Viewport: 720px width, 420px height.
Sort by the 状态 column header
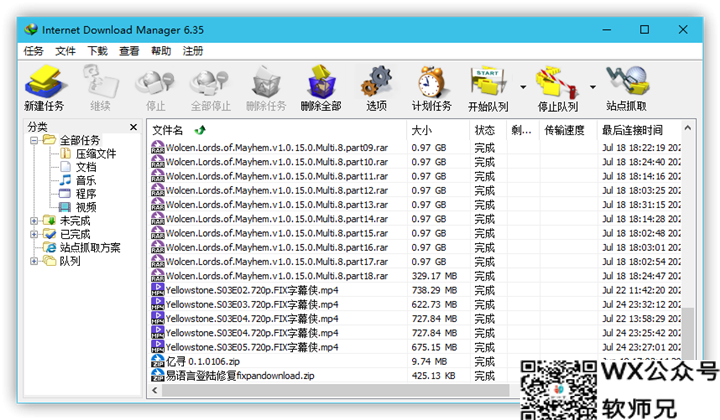tap(488, 130)
